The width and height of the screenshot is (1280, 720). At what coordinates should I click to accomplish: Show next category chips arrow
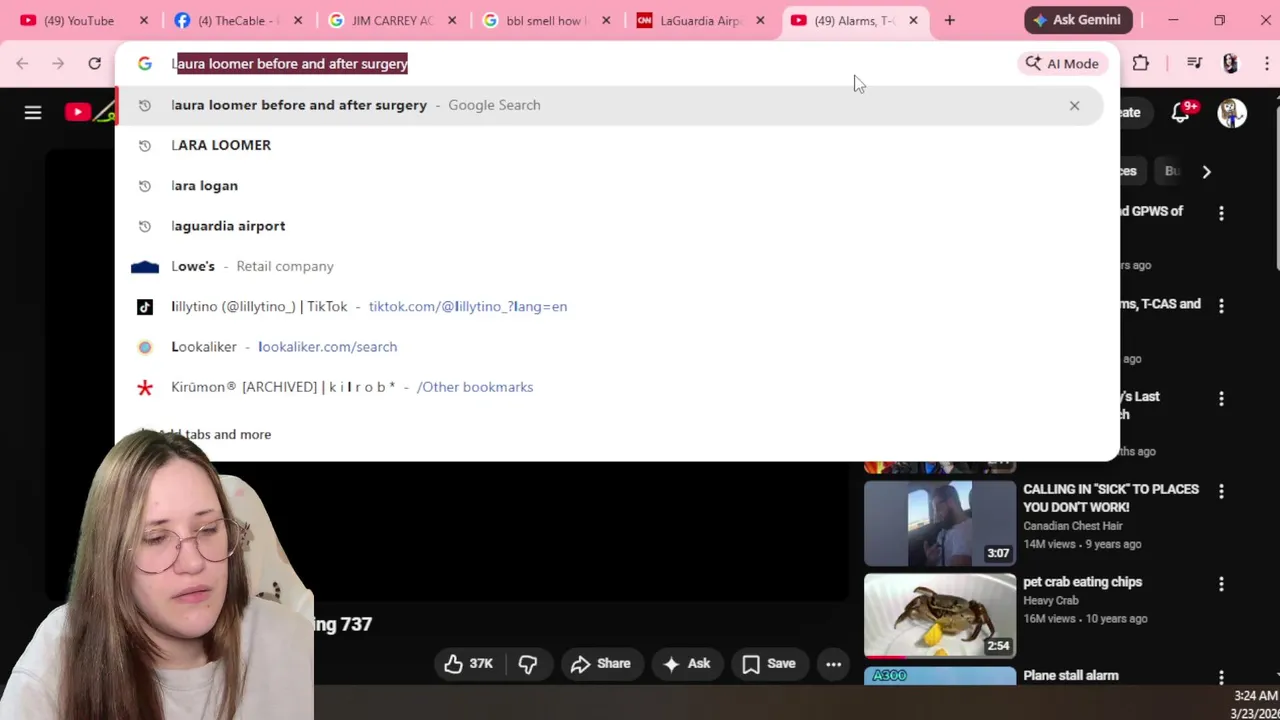tap(1206, 172)
